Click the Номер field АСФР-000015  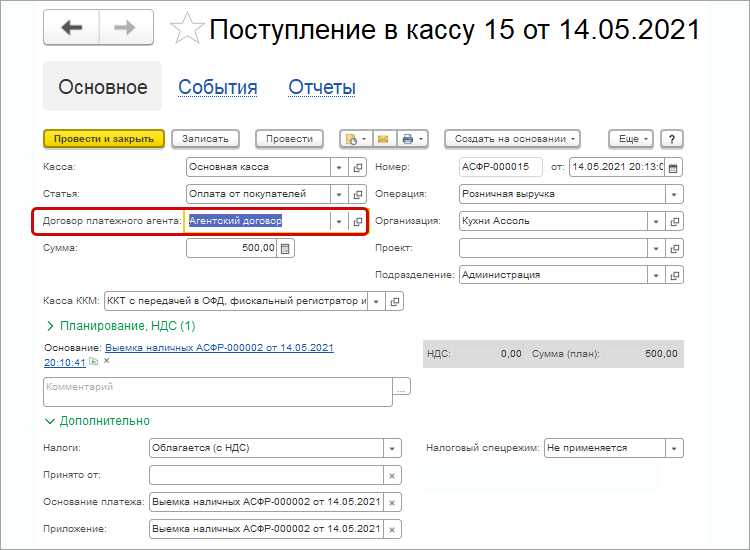[501, 167]
